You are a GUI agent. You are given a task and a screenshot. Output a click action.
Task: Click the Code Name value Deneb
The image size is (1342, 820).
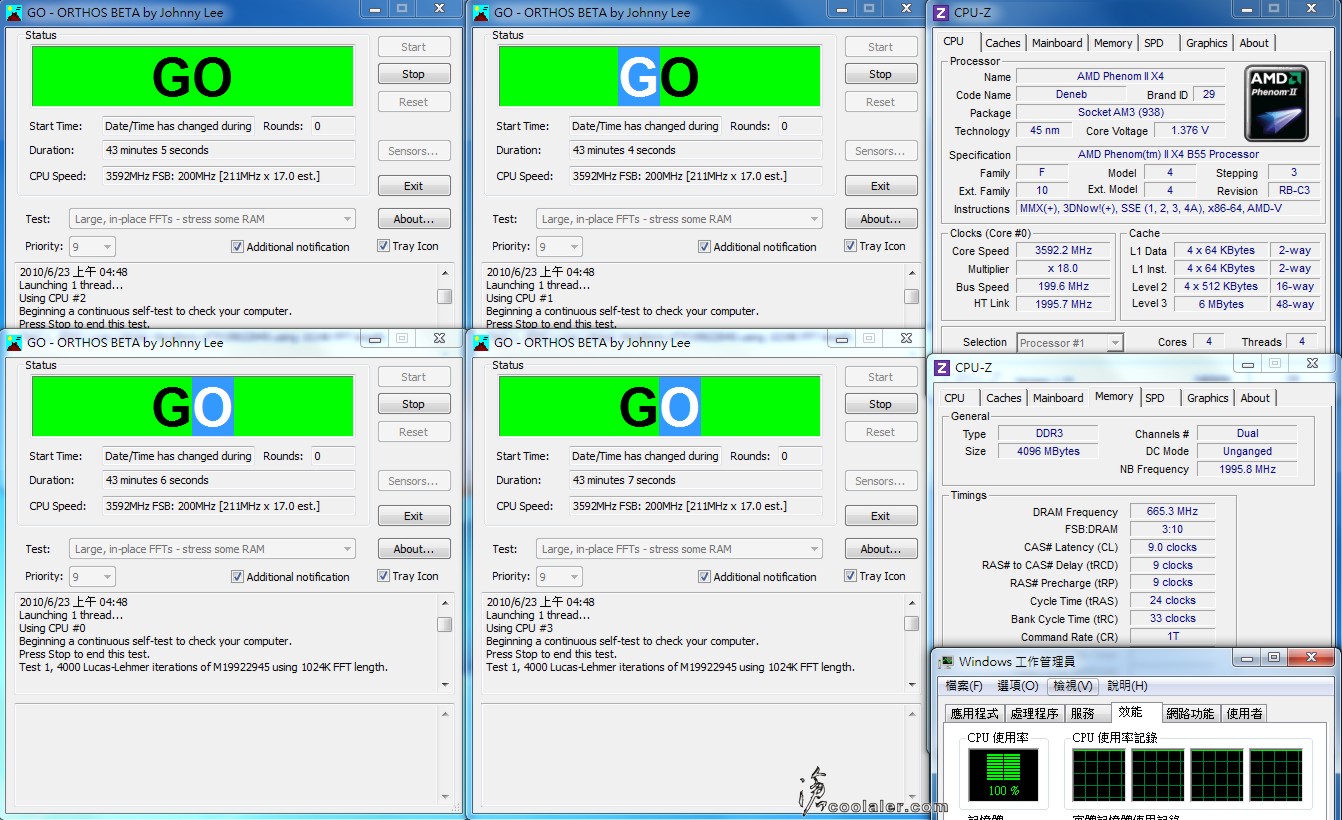tap(1071, 94)
